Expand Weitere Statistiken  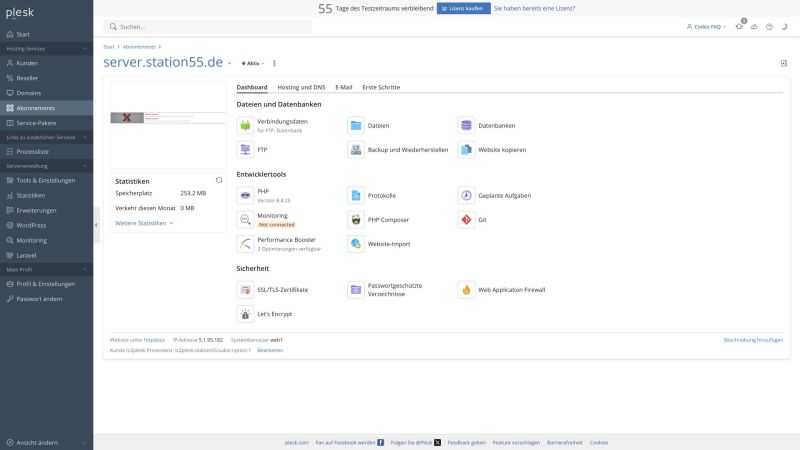(144, 223)
